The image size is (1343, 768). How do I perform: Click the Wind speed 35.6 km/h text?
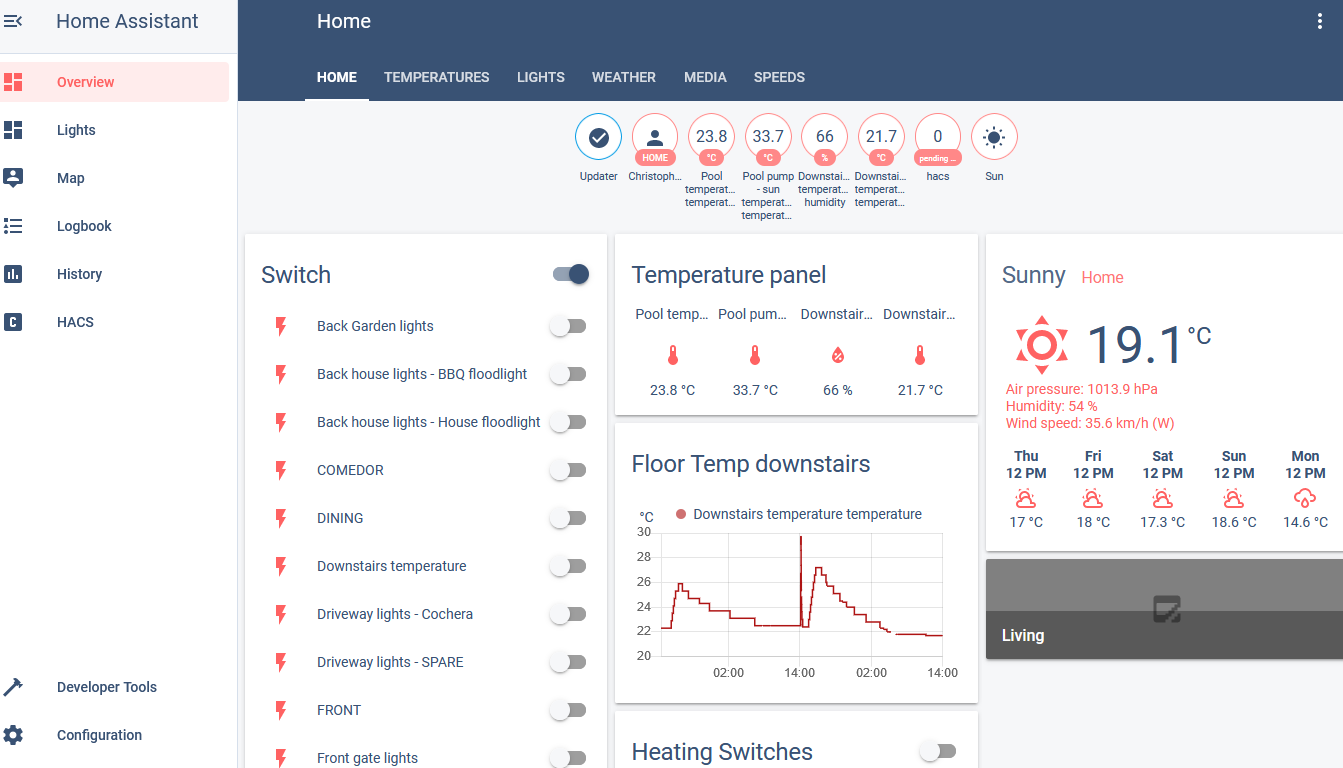1090,423
